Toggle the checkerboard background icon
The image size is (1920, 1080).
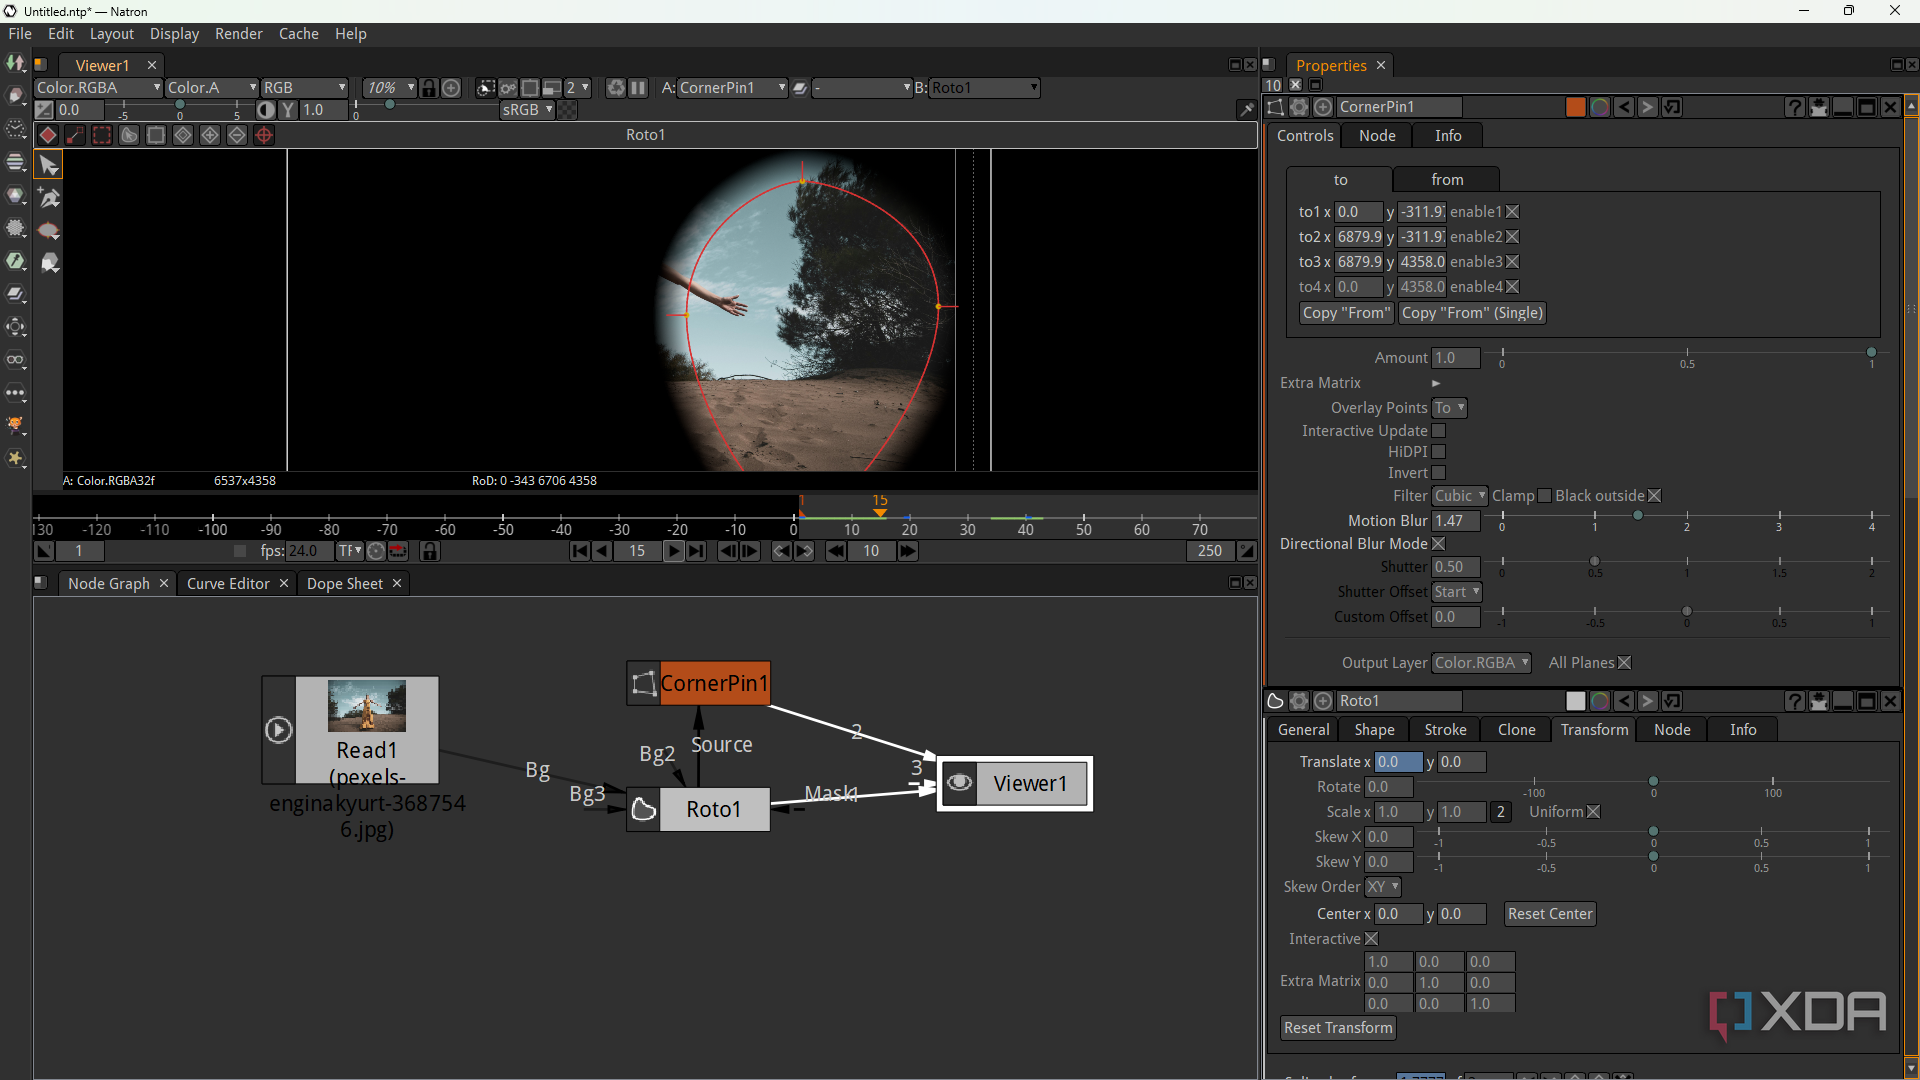pos(567,110)
